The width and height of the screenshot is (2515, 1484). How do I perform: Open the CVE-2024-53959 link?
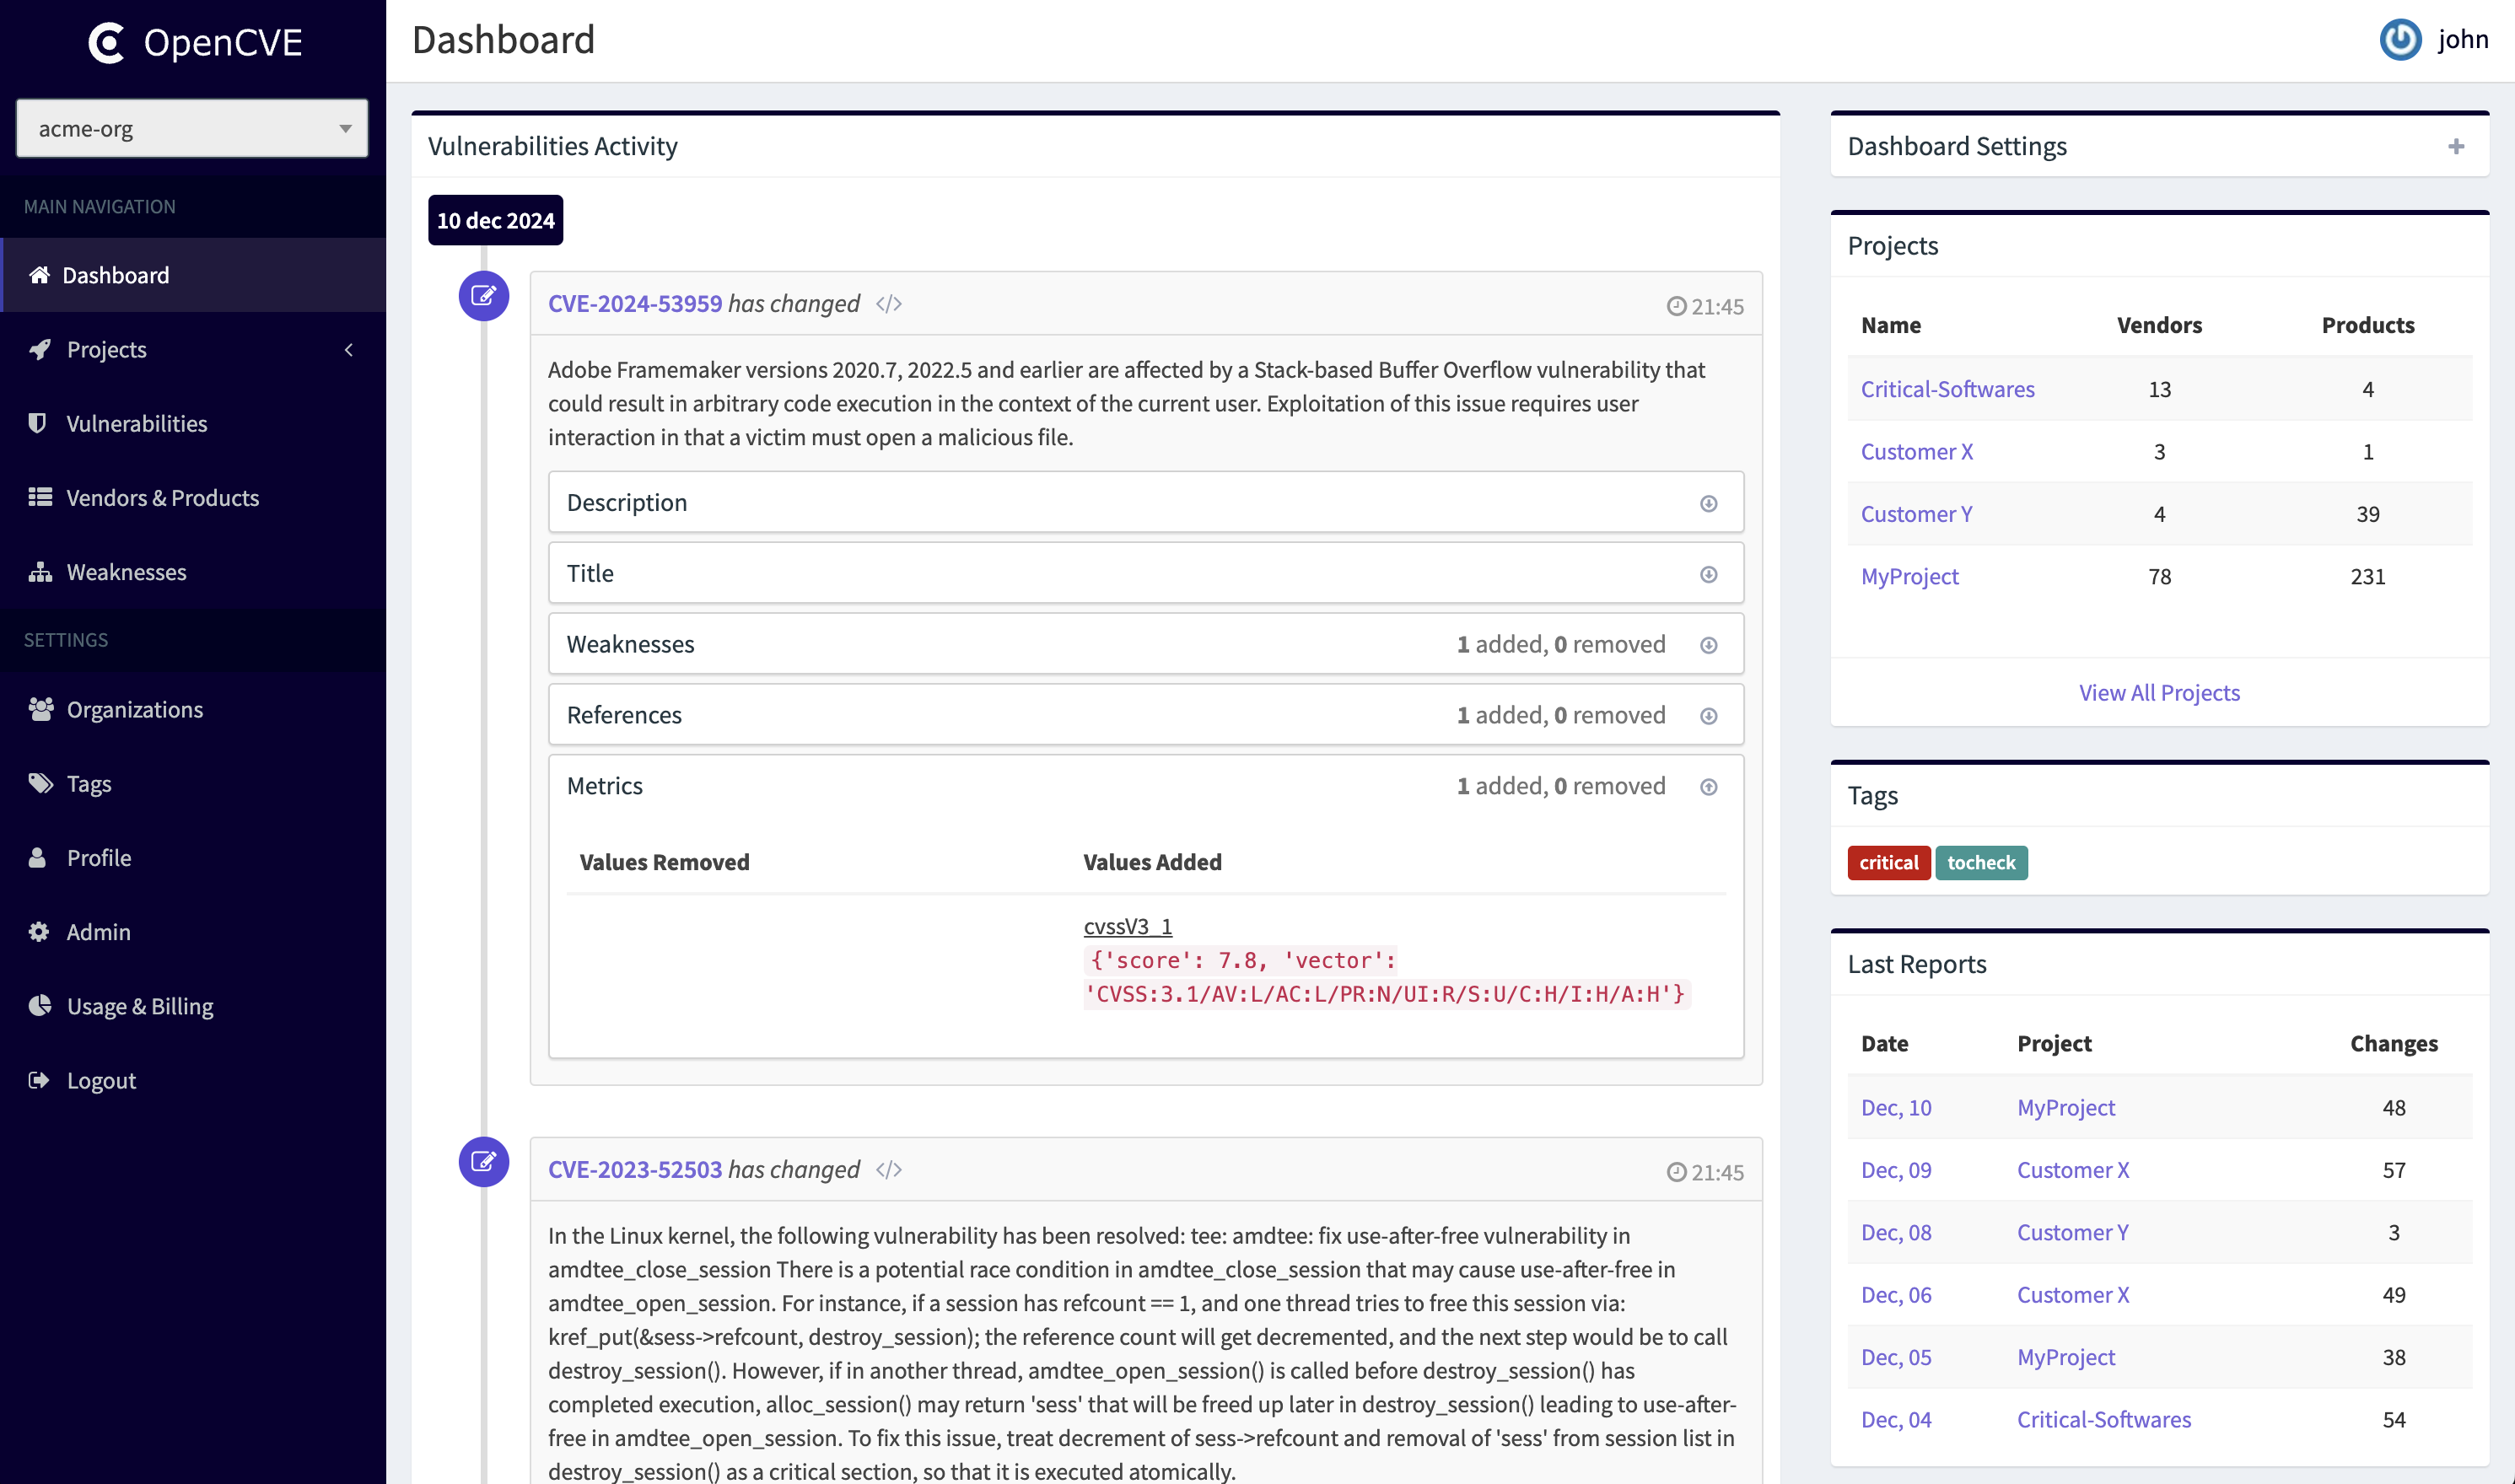pyautogui.click(x=635, y=303)
